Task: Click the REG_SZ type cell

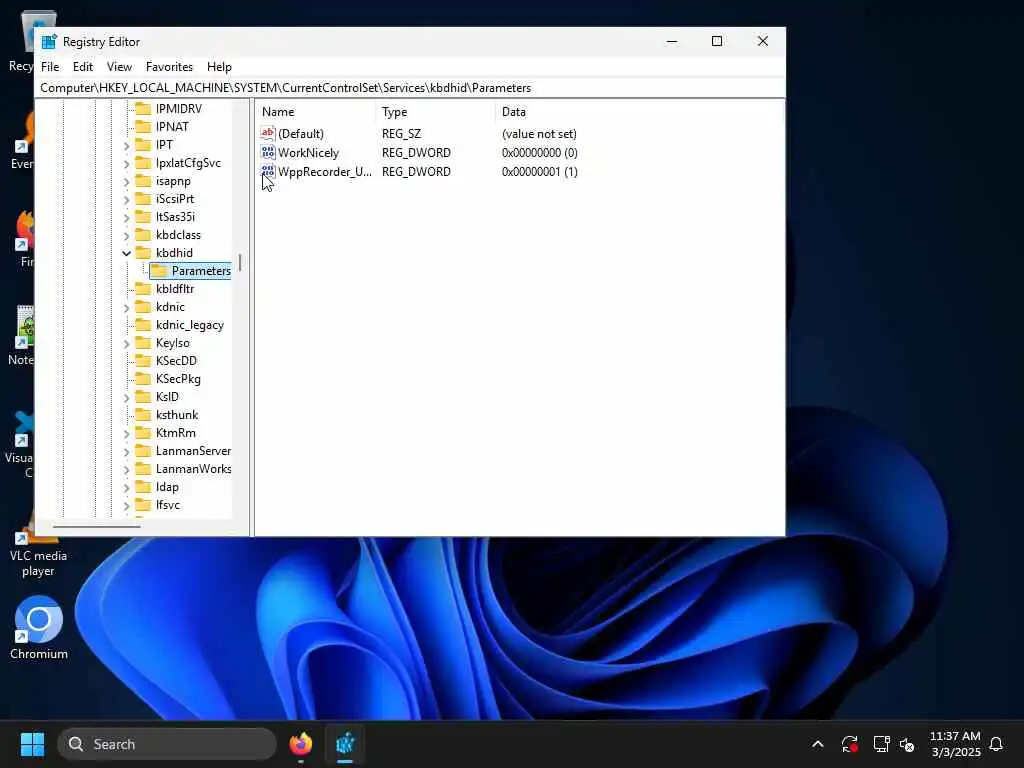Action: (401, 134)
